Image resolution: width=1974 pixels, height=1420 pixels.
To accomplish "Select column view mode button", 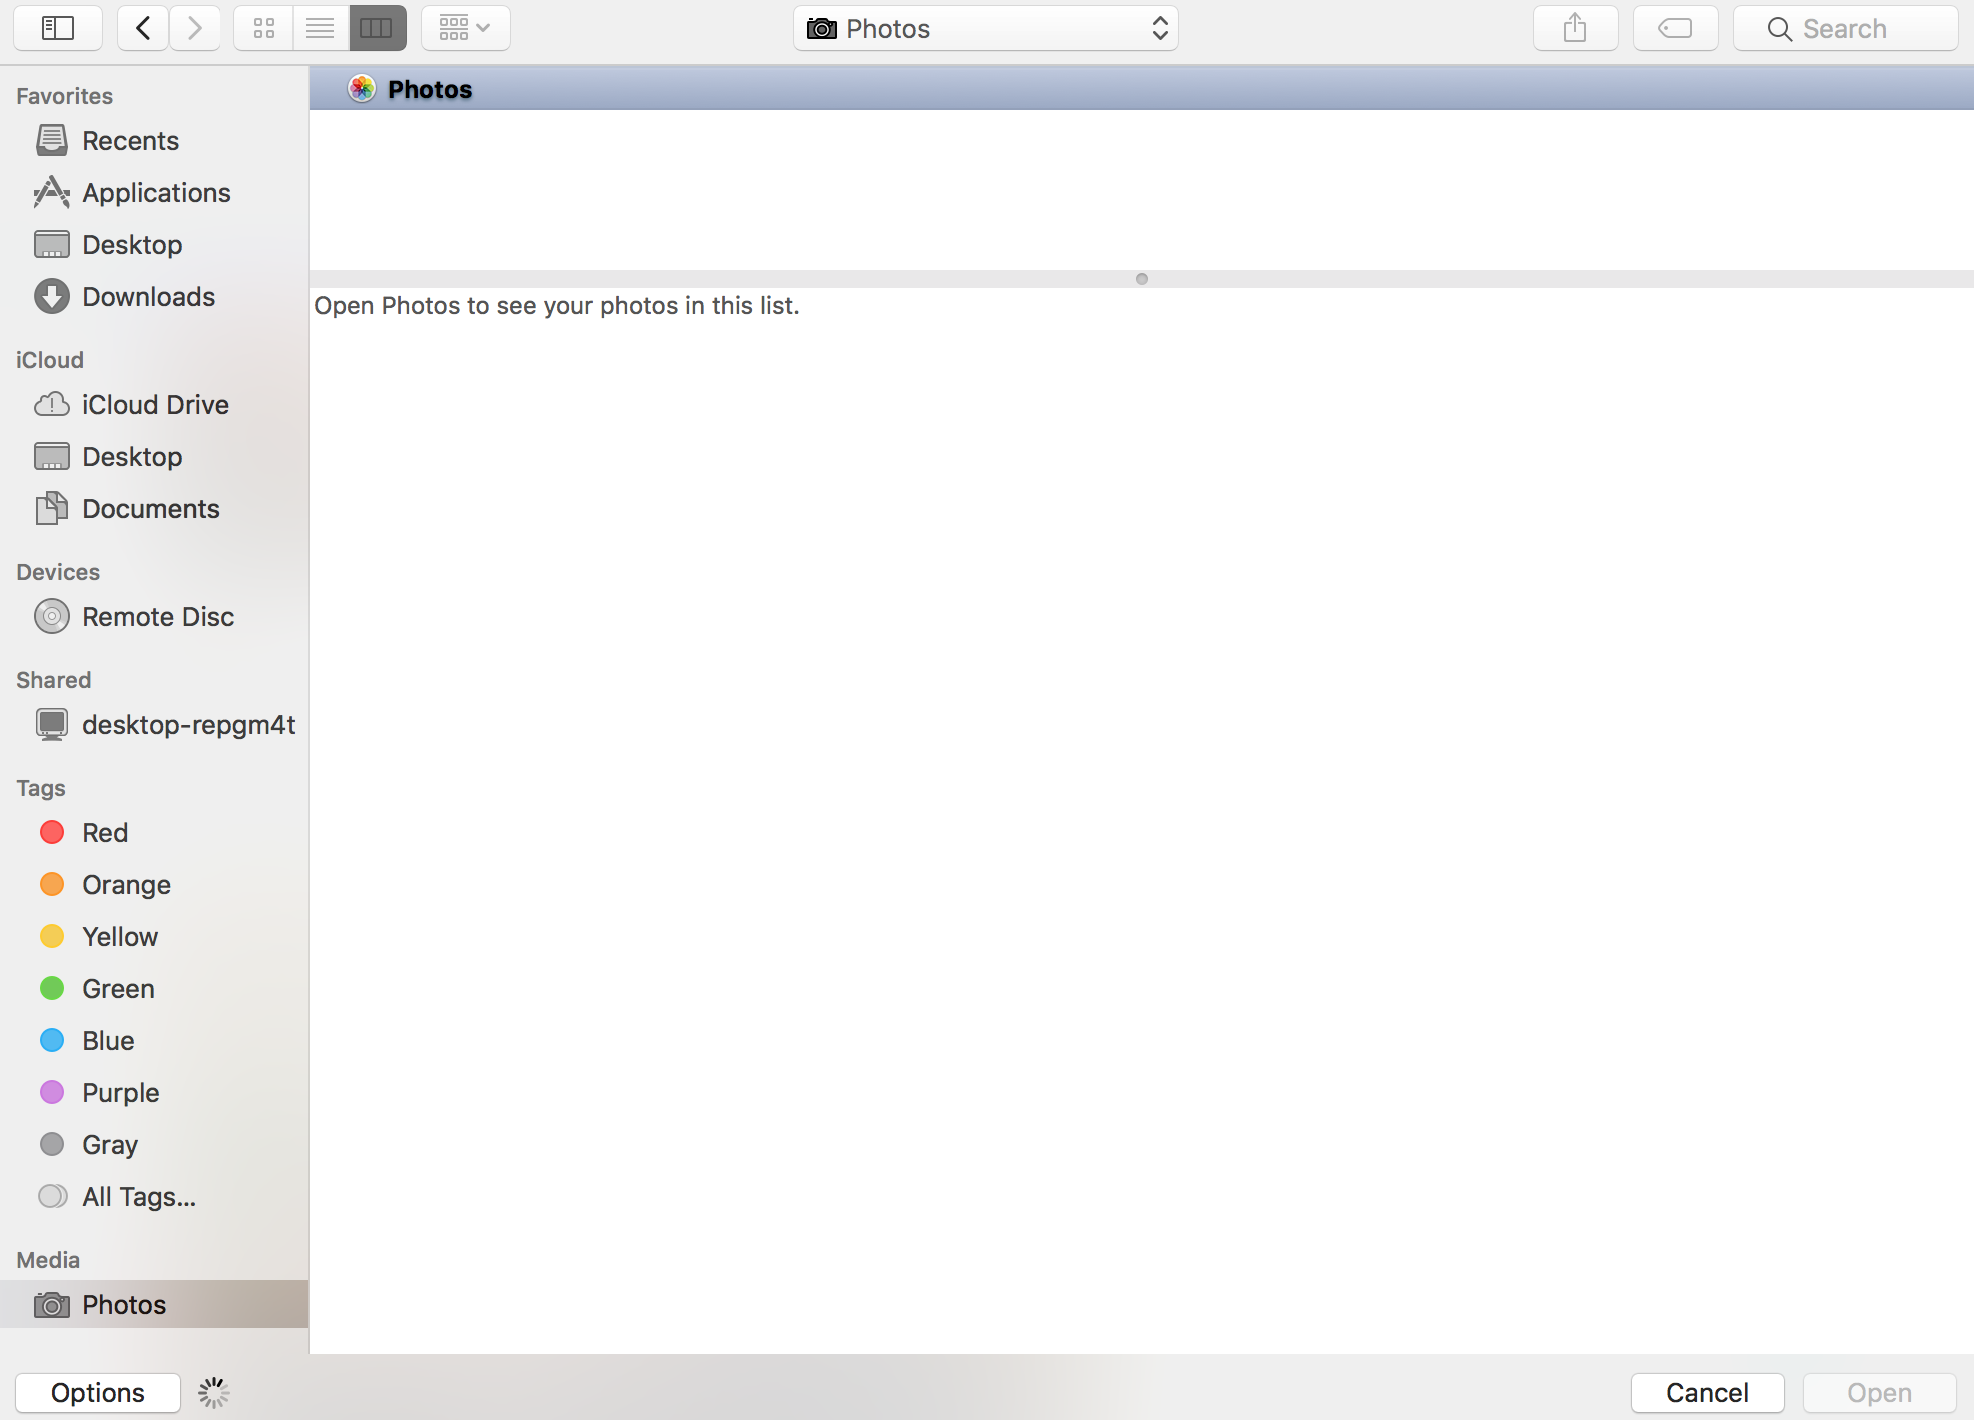I will [377, 28].
